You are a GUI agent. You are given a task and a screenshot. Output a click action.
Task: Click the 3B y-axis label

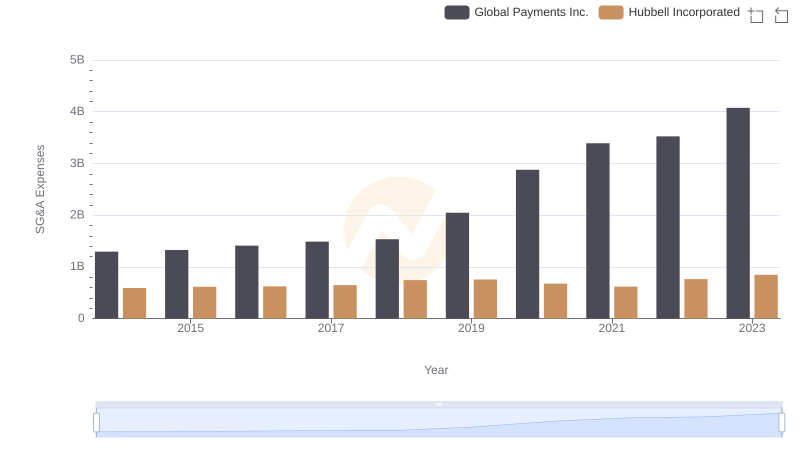click(x=77, y=164)
